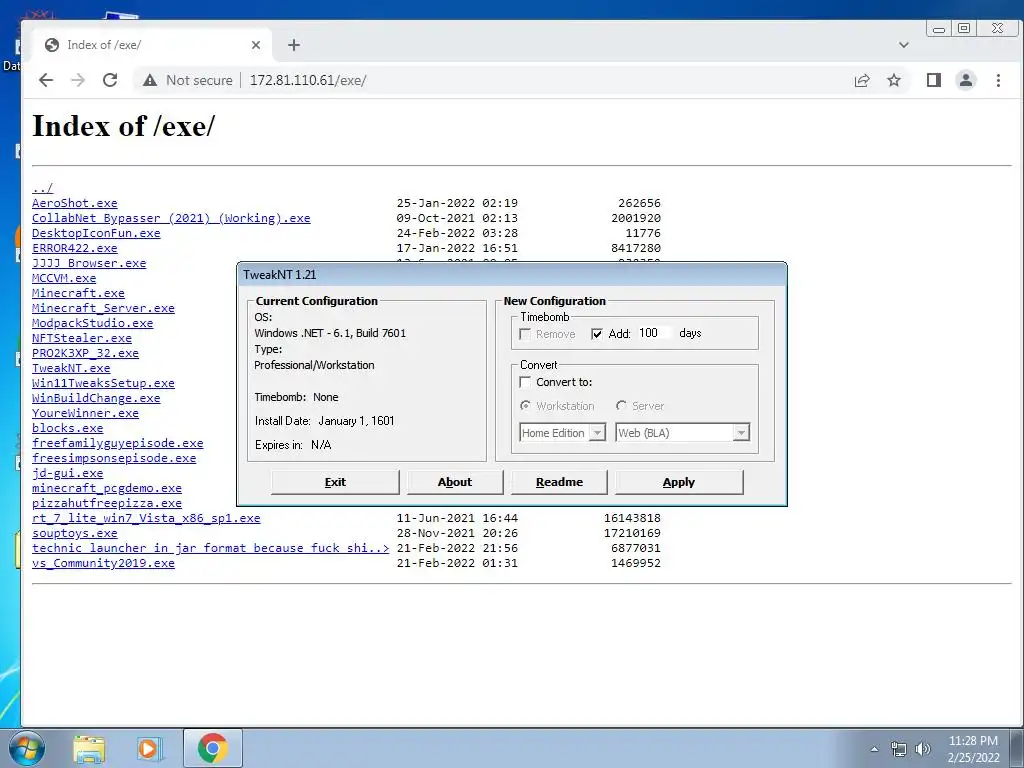Click the Win11TweaksSetup.exe link
The width and height of the screenshot is (1024, 768).
click(103, 383)
